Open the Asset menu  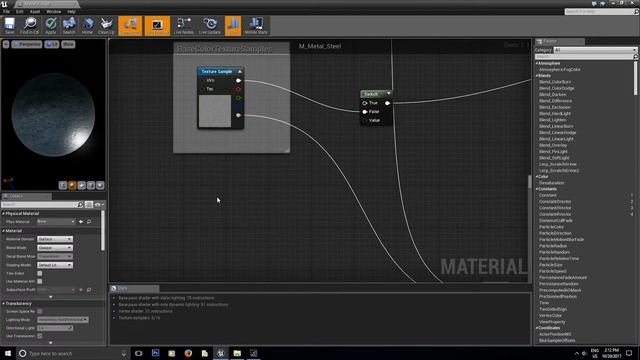coord(35,12)
